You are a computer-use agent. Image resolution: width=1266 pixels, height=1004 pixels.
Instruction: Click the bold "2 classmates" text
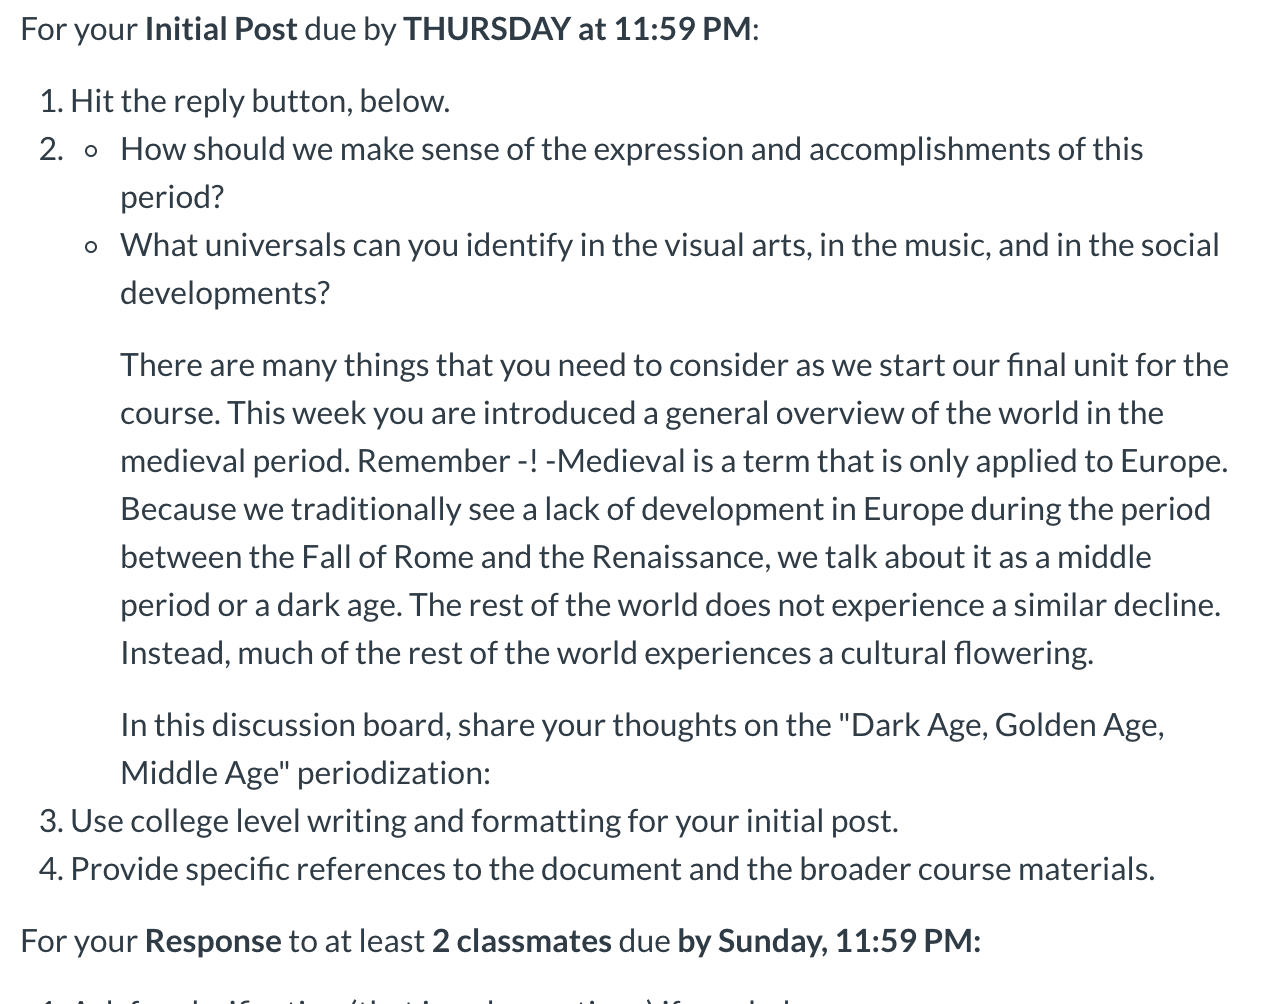click(521, 941)
